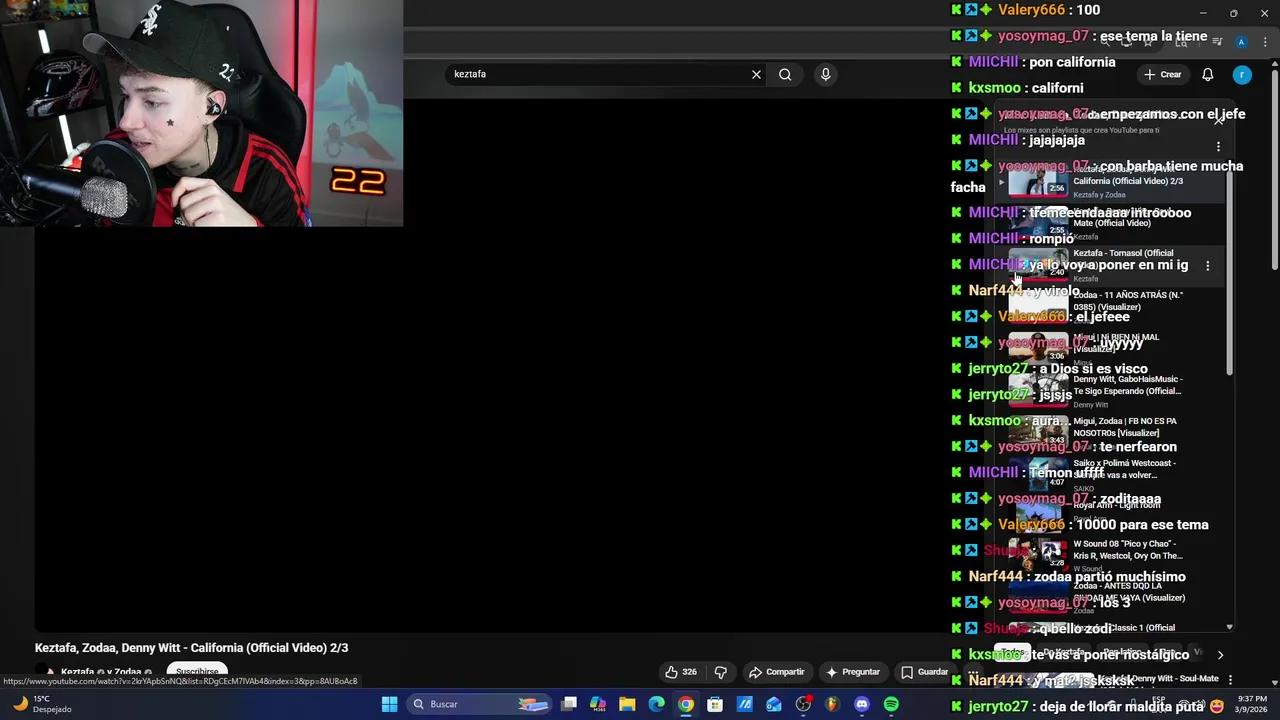Click the Compartir share button
The height and width of the screenshot is (720, 1280).
click(777, 672)
